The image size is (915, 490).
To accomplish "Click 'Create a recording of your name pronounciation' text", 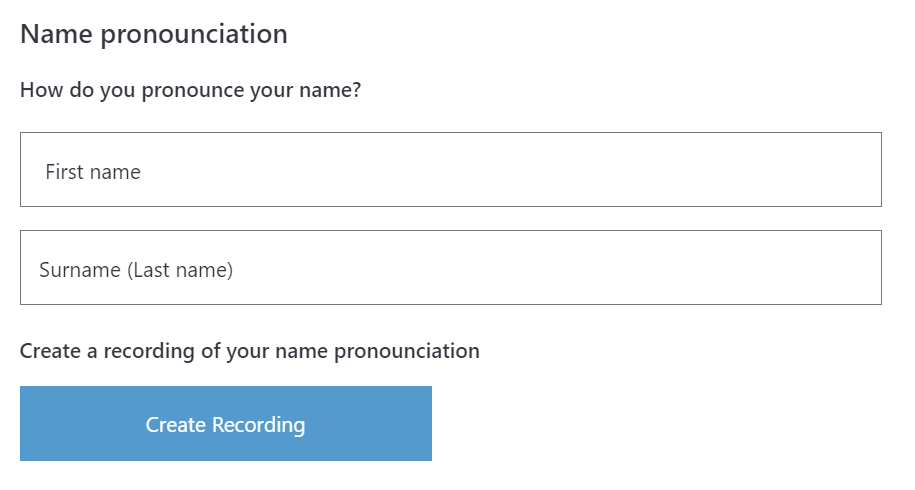I will pos(250,351).
